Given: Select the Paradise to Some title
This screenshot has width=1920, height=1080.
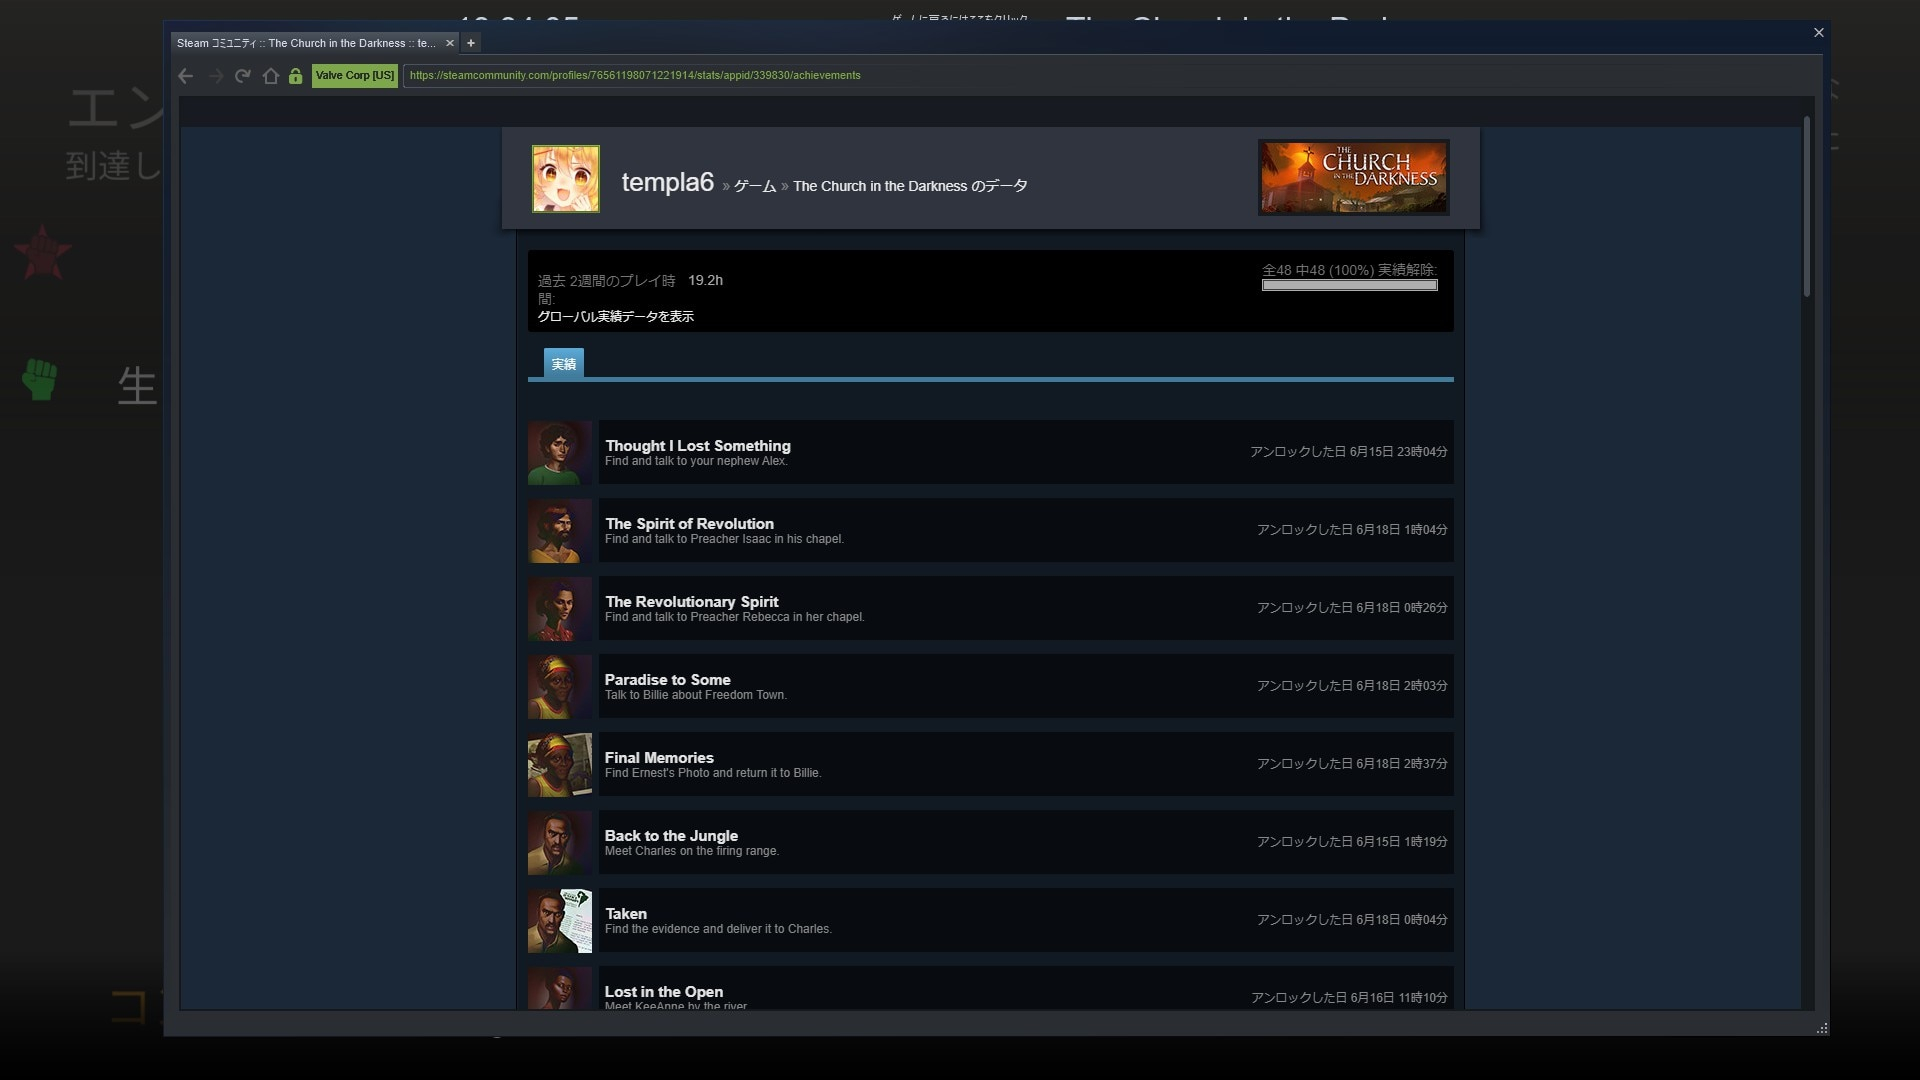Looking at the screenshot, I should [x=667, y=680].
